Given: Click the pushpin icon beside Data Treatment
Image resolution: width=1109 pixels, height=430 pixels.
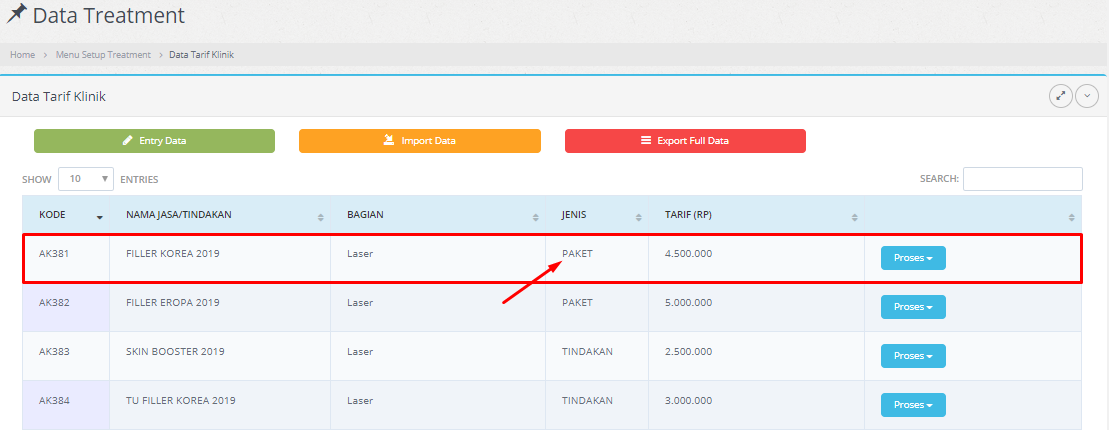Looking at the screenshot, I should coord(16,15).
